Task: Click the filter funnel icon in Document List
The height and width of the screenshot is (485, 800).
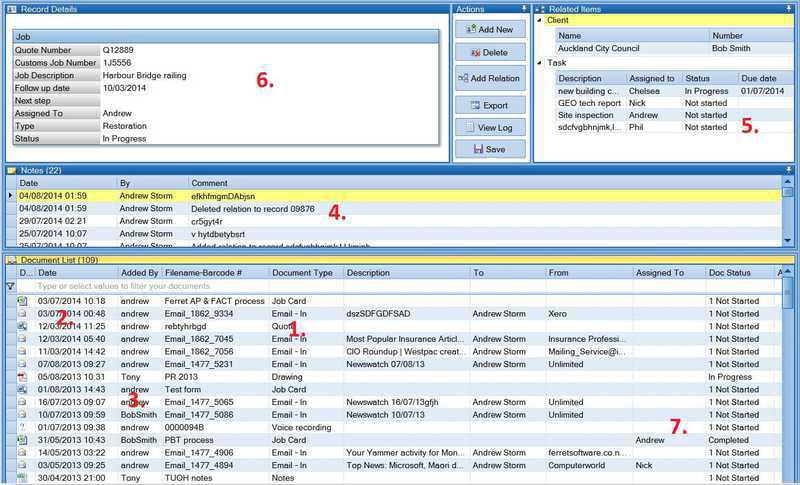Action: pyautogui.click(x=10, y=286)
